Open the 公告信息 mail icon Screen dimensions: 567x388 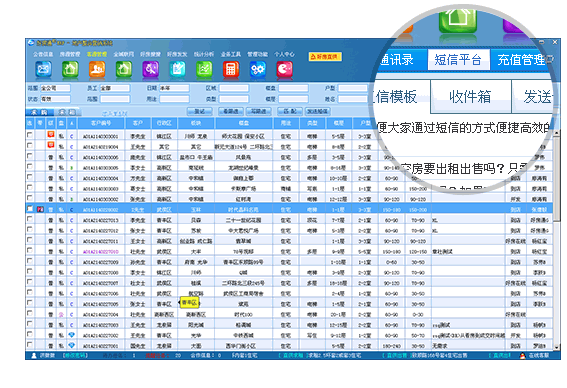click(x=43, y=69)
